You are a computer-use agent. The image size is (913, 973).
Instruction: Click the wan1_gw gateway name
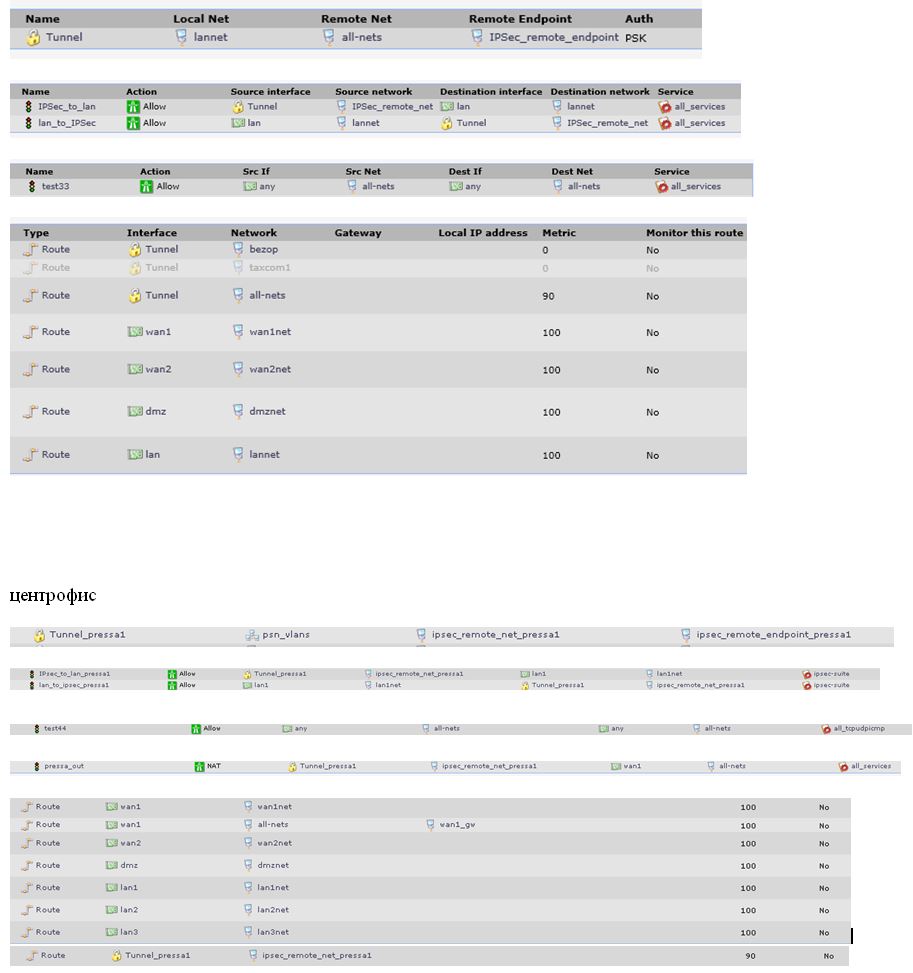point(457,825)
